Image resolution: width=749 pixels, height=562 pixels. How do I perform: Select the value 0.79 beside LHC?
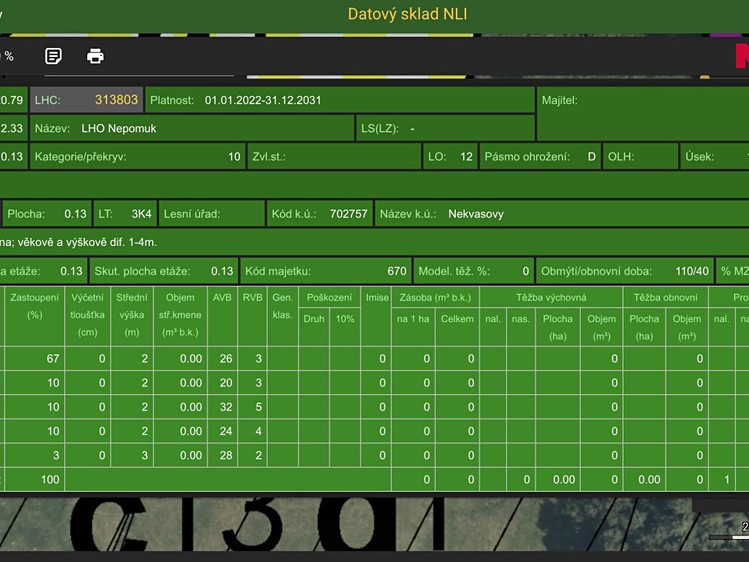(11, 100)
